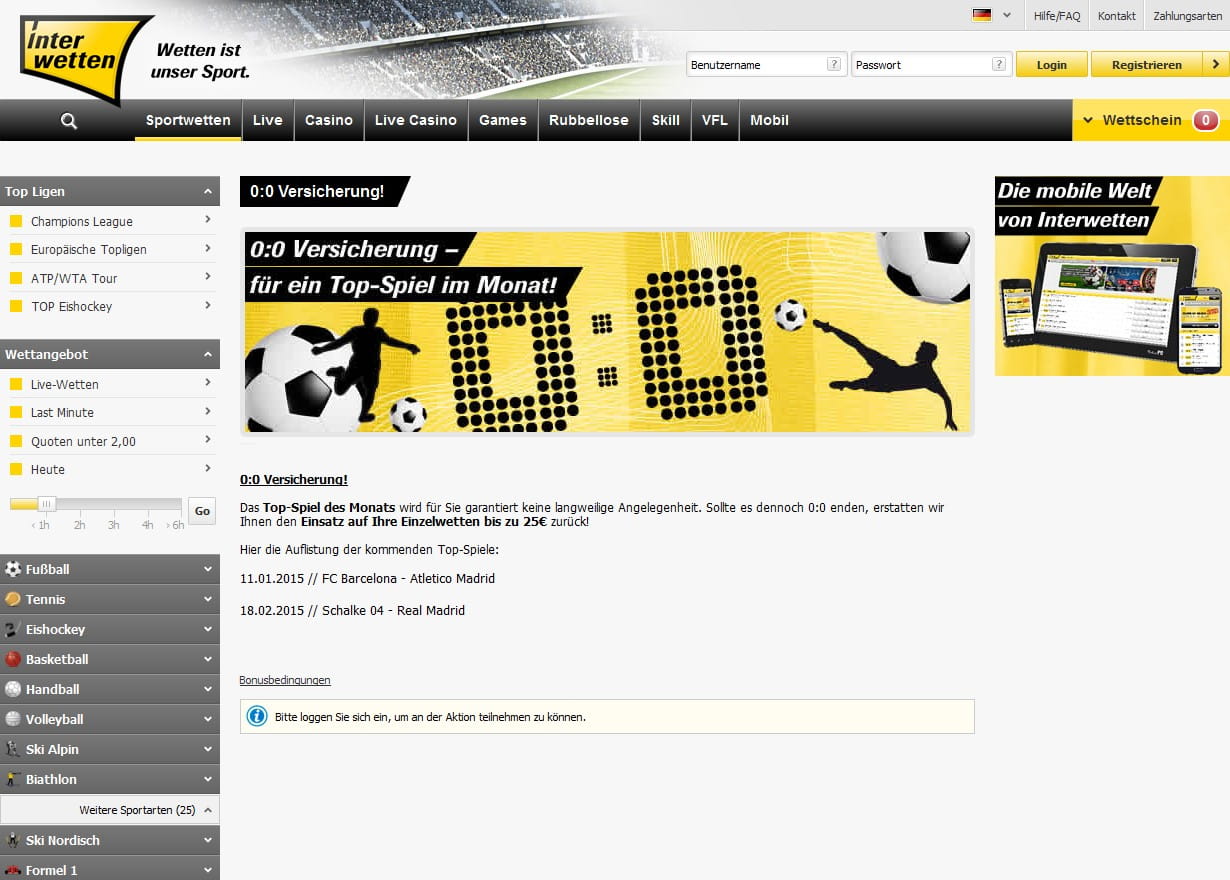Open the Rubbellose tab

coord(589,120)
